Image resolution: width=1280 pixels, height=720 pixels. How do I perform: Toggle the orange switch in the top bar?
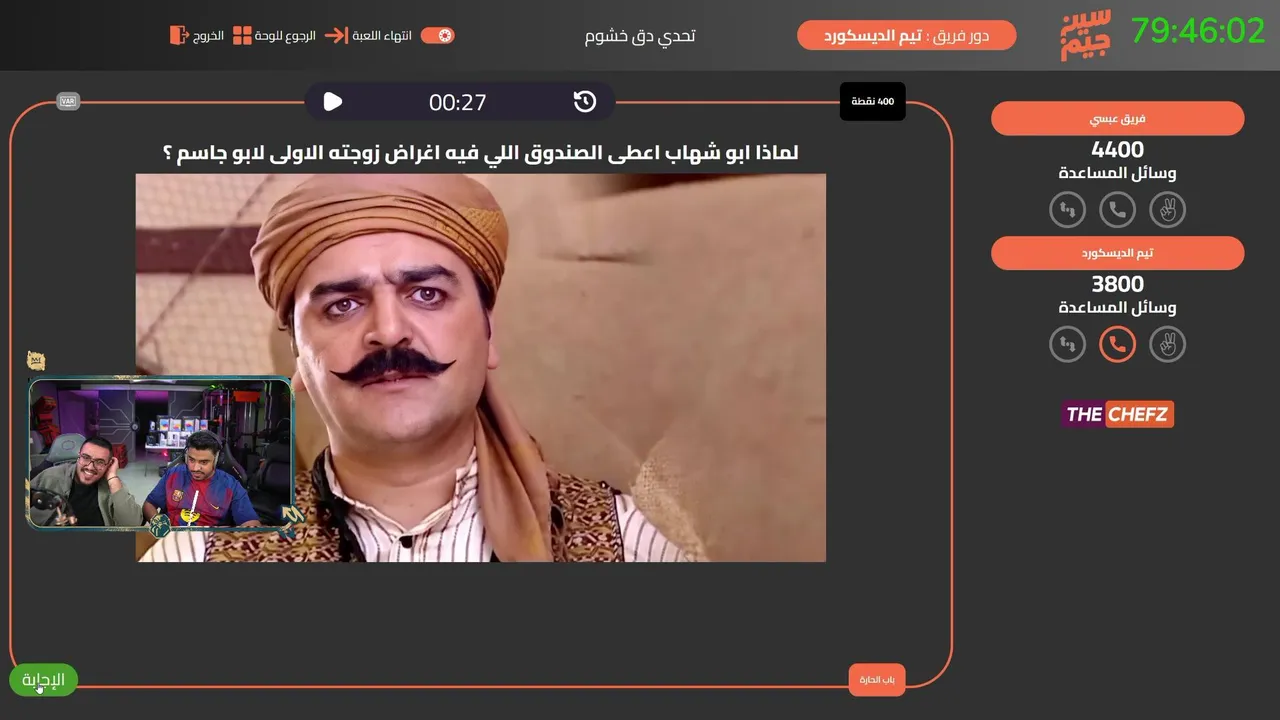(438, 35)
